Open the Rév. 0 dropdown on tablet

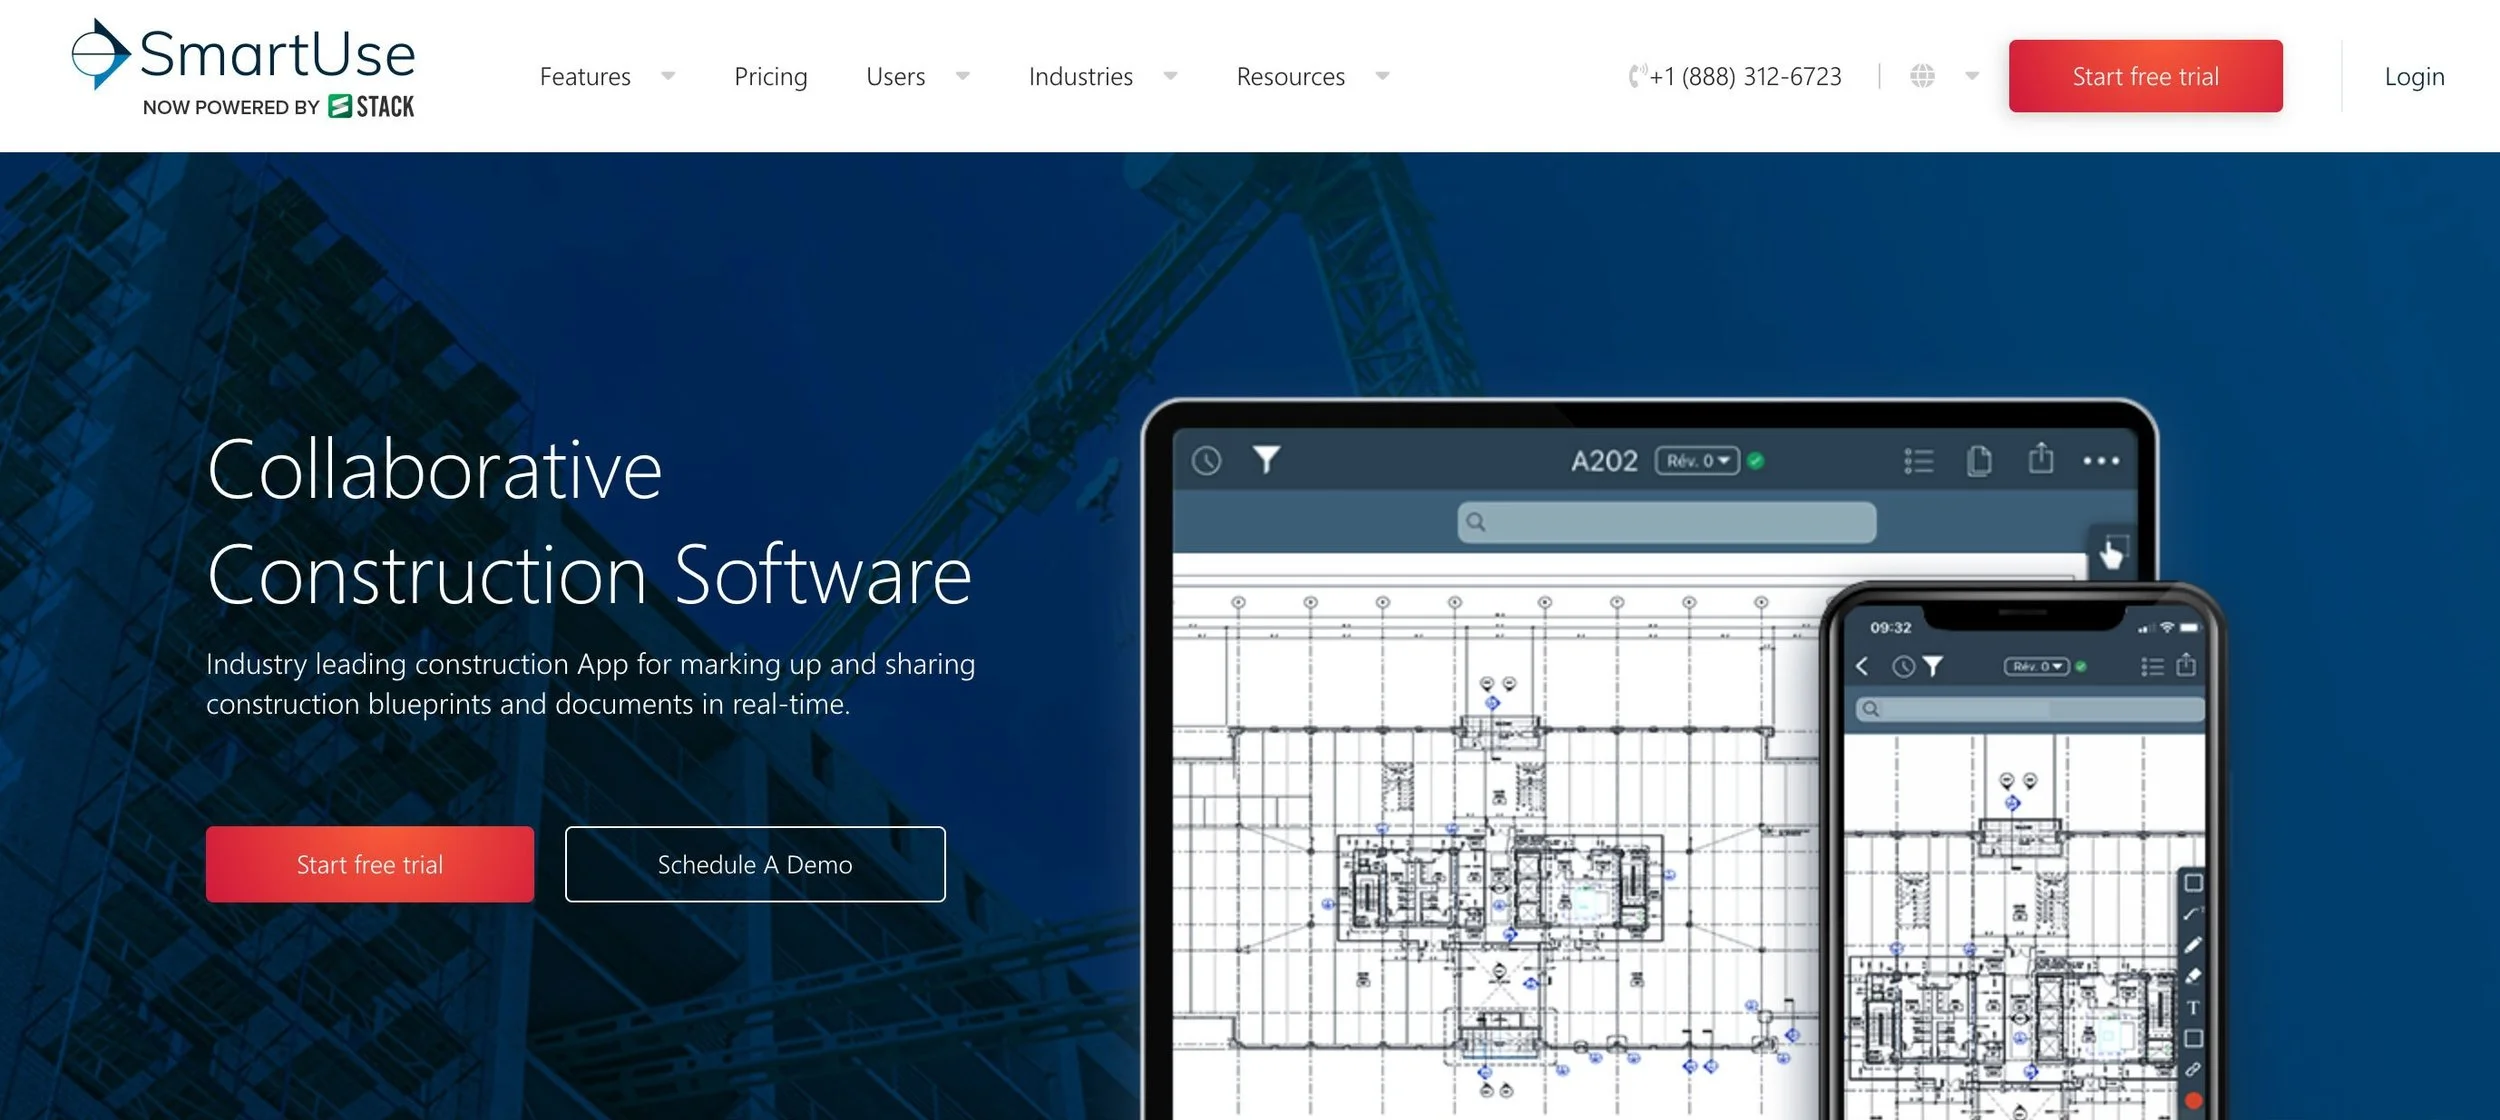coord(1697,461)
